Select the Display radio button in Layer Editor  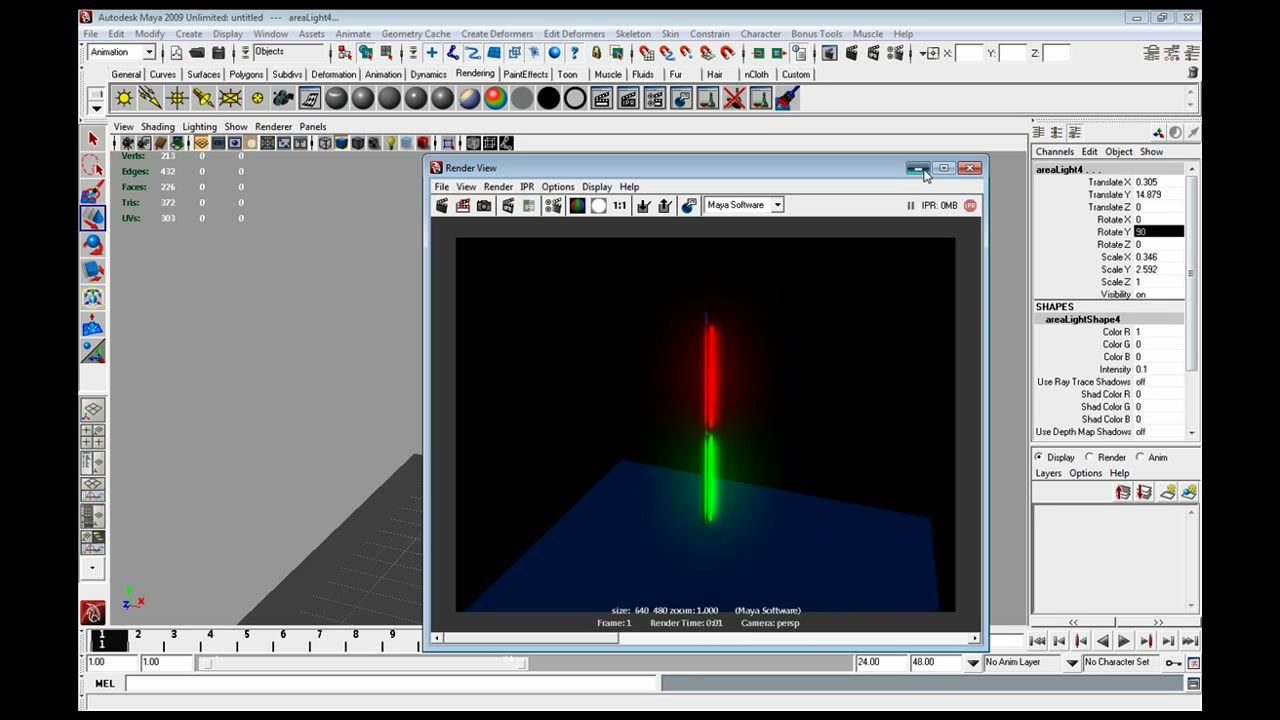tap(1039, 457)
